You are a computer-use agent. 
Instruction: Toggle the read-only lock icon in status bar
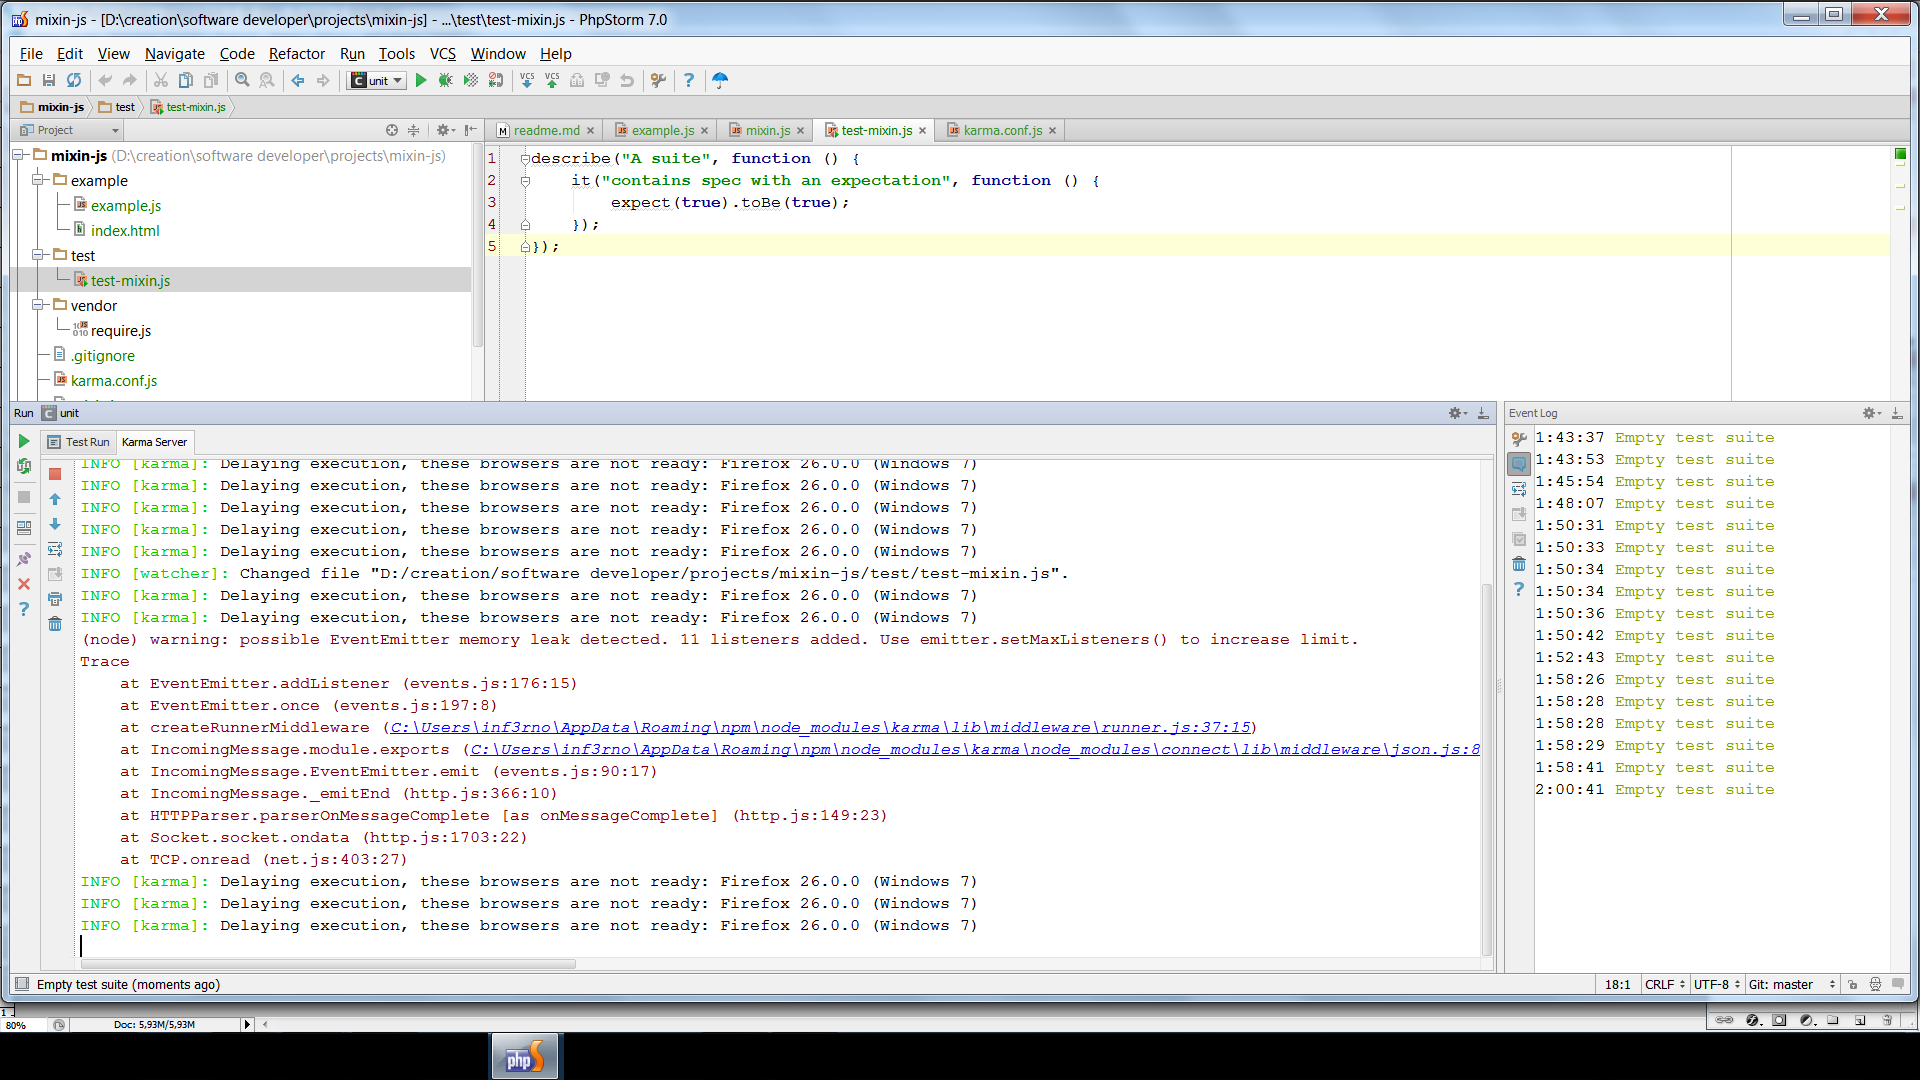tap(1853, 984)
